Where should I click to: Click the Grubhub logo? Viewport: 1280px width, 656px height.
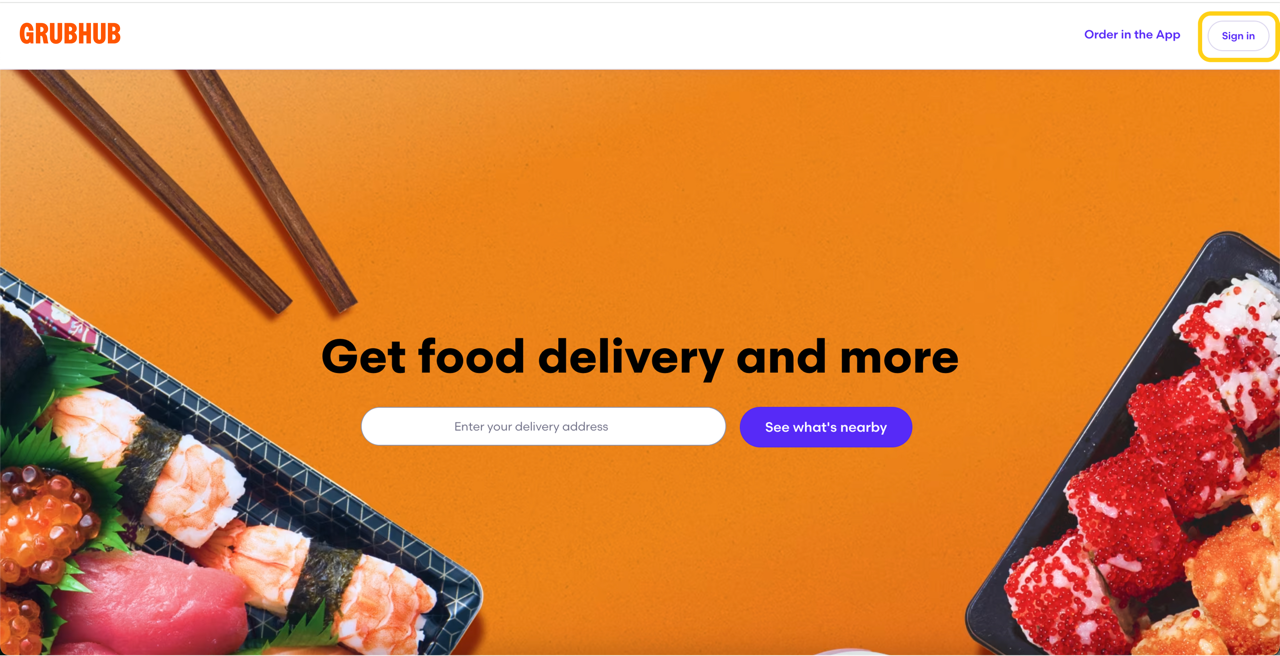point(70,34)
